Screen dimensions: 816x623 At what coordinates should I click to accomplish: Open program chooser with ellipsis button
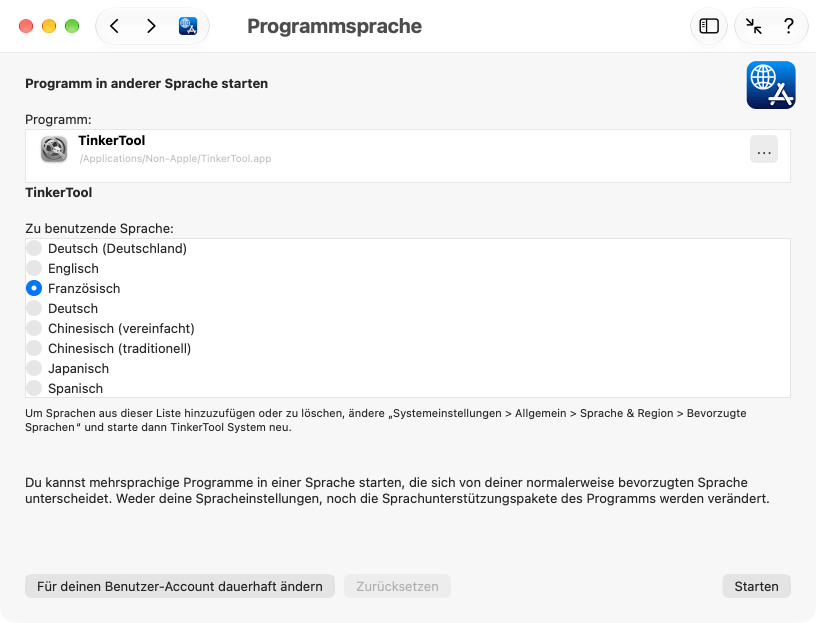[763, 149]
